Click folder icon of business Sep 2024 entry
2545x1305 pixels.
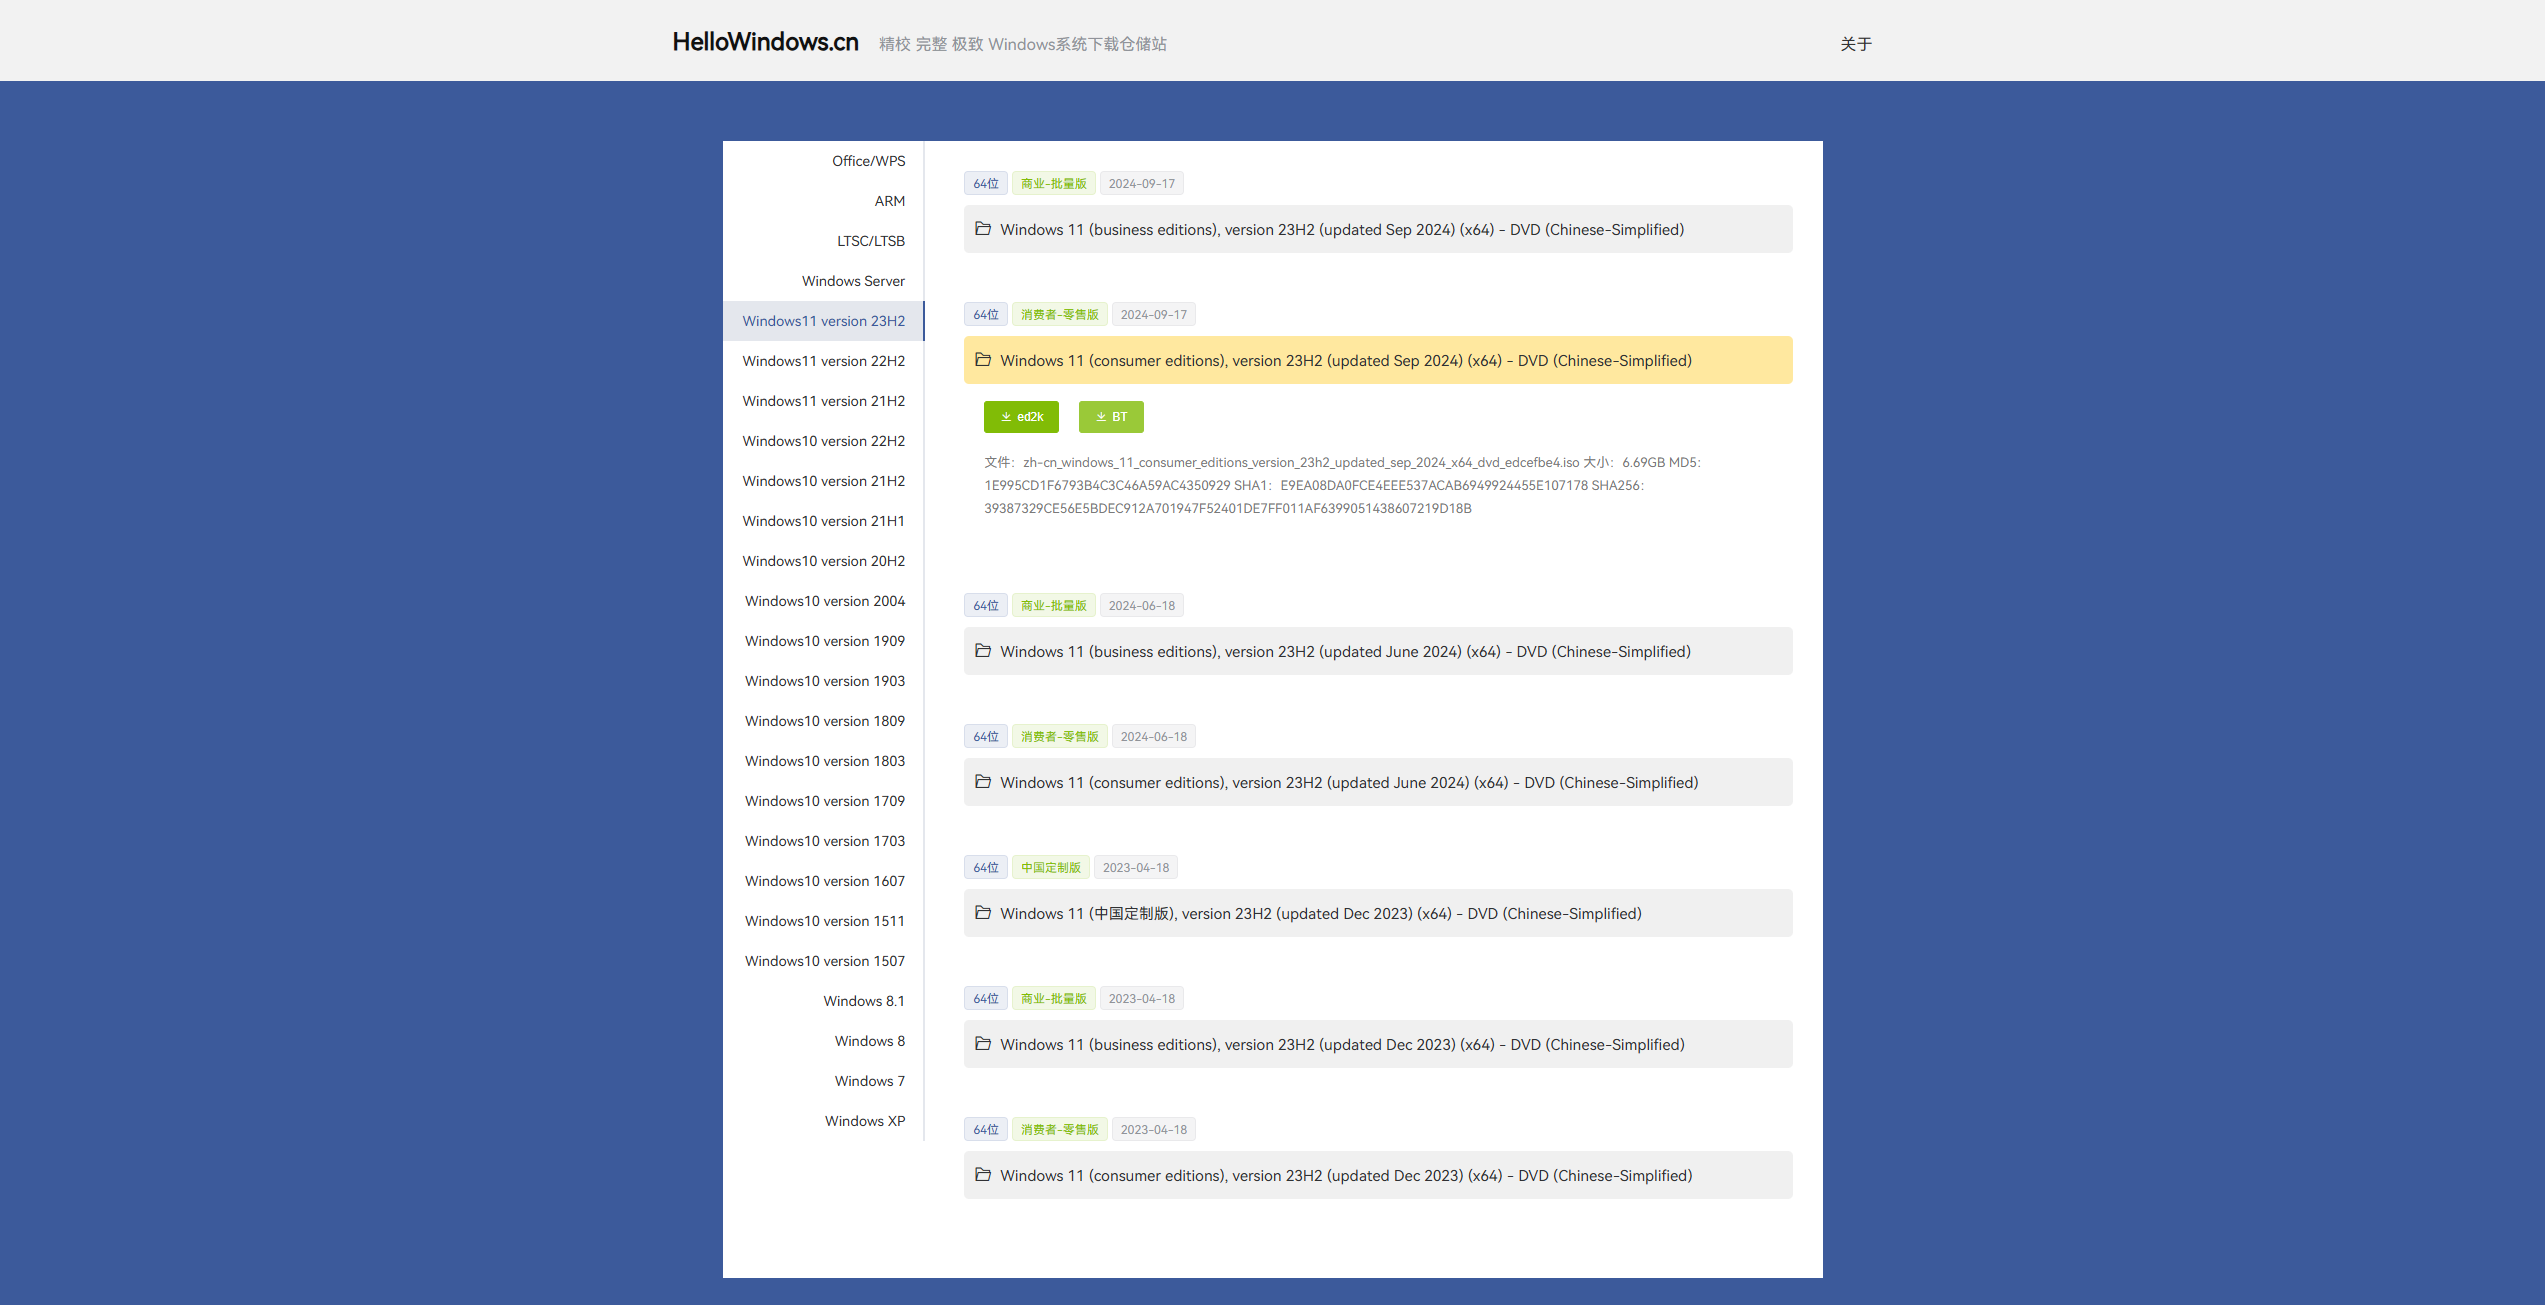(x=983, y=229)
